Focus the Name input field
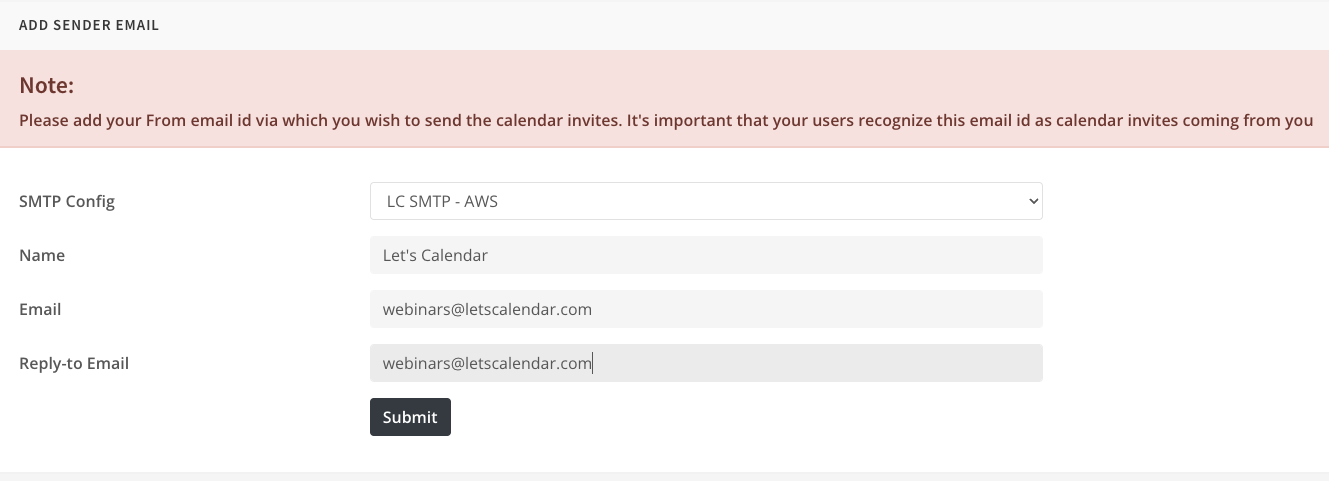This screenshot has width=1329, height=481. (706, 255)
